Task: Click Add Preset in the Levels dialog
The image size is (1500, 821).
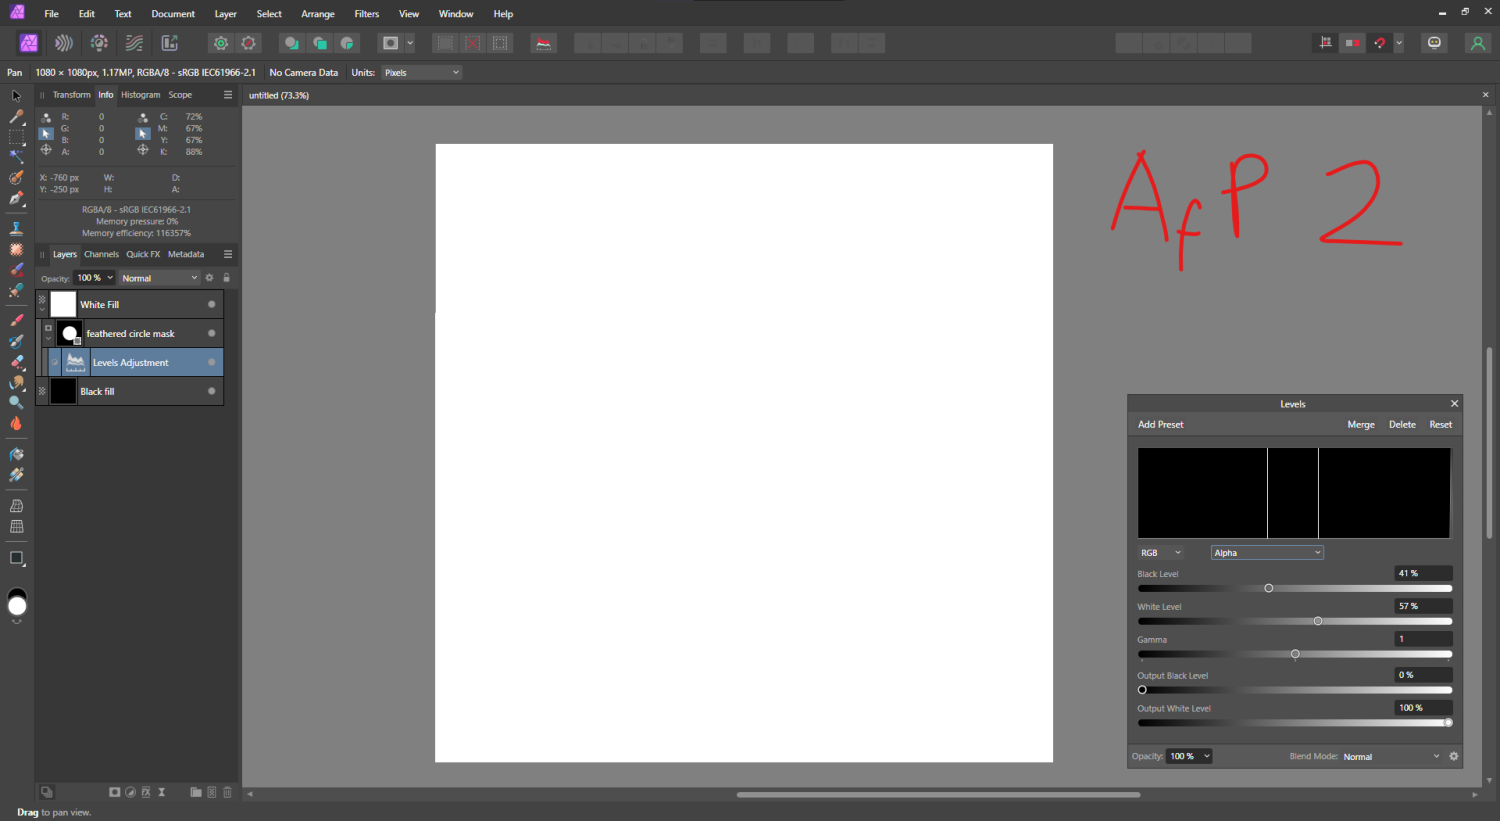Action: click(1160, 424)
